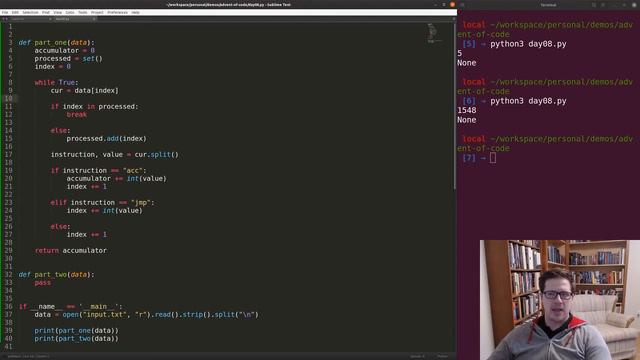Image resolution: width=640 pixels, height=360 pixels.
Task: Open the Tools menu
Action: pyautogui.click(x=82, y=12)
